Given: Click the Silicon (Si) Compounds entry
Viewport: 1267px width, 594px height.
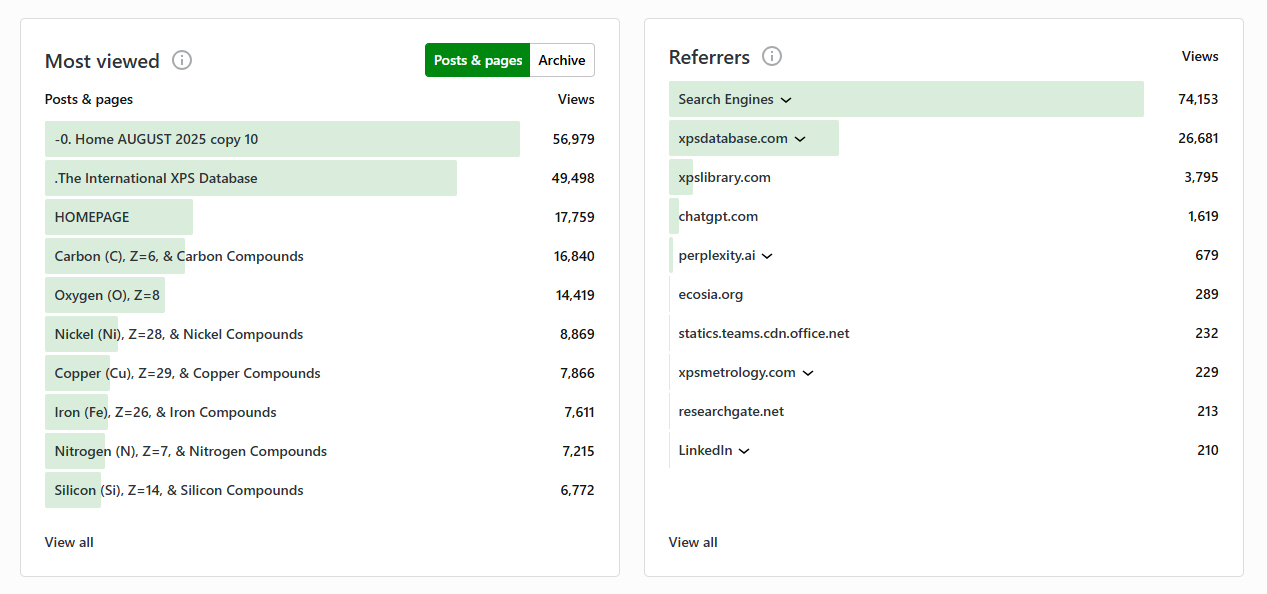Looking at the screenshot, I should coord(179,490).
